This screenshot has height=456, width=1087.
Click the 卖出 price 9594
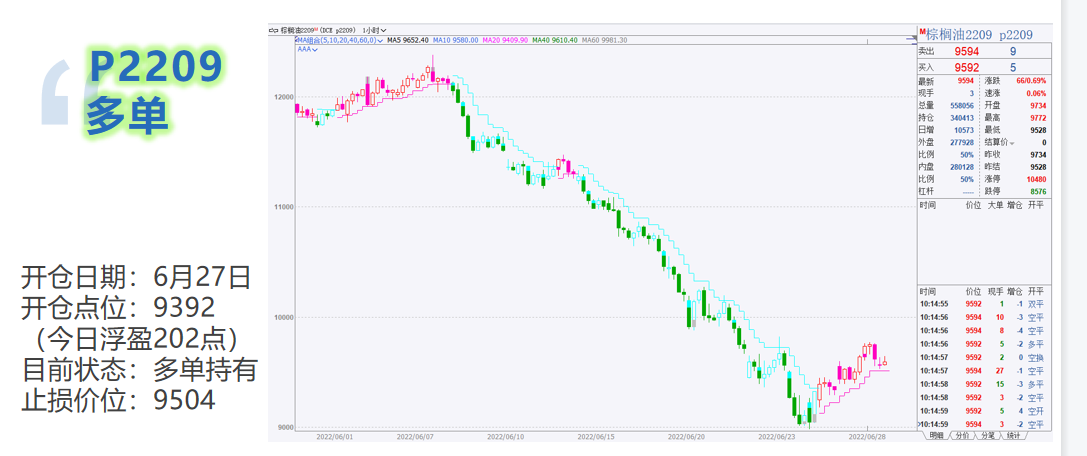[x=966, y=52]
